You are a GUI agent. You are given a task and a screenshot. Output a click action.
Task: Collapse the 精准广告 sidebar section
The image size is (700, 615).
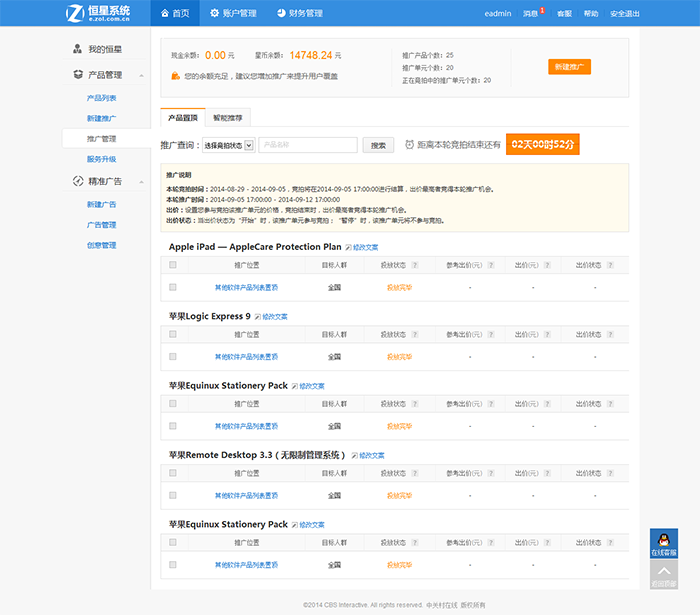(141, 182)
